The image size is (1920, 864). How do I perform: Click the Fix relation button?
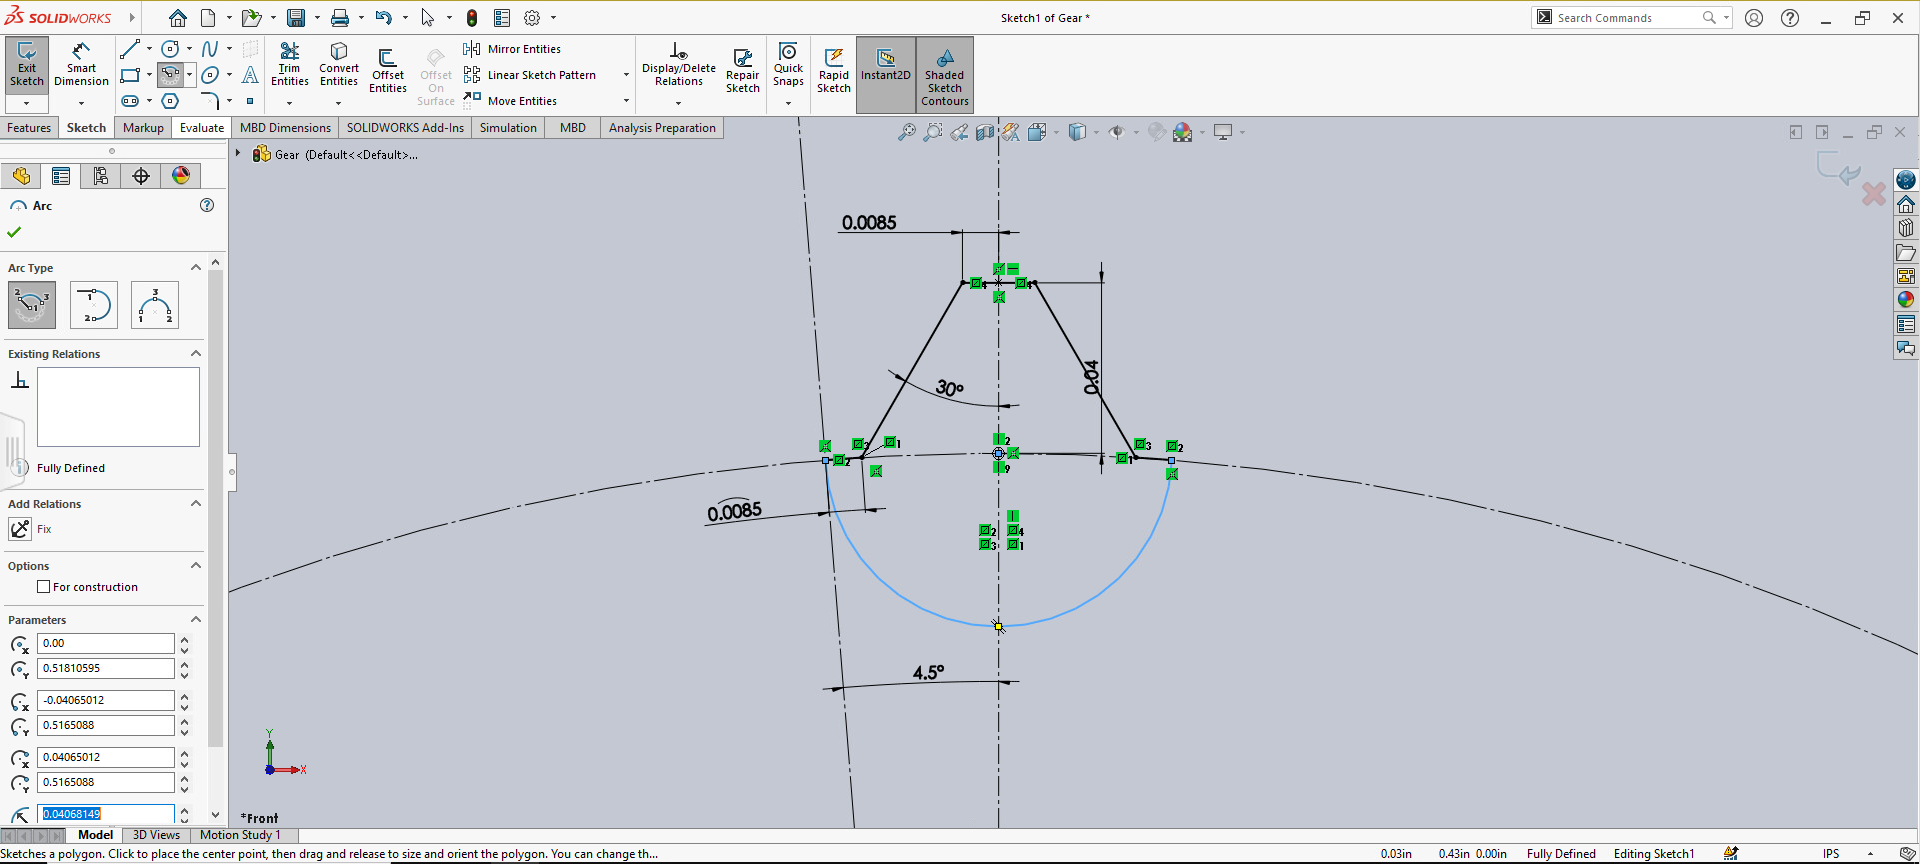click(x=20, y=529)
